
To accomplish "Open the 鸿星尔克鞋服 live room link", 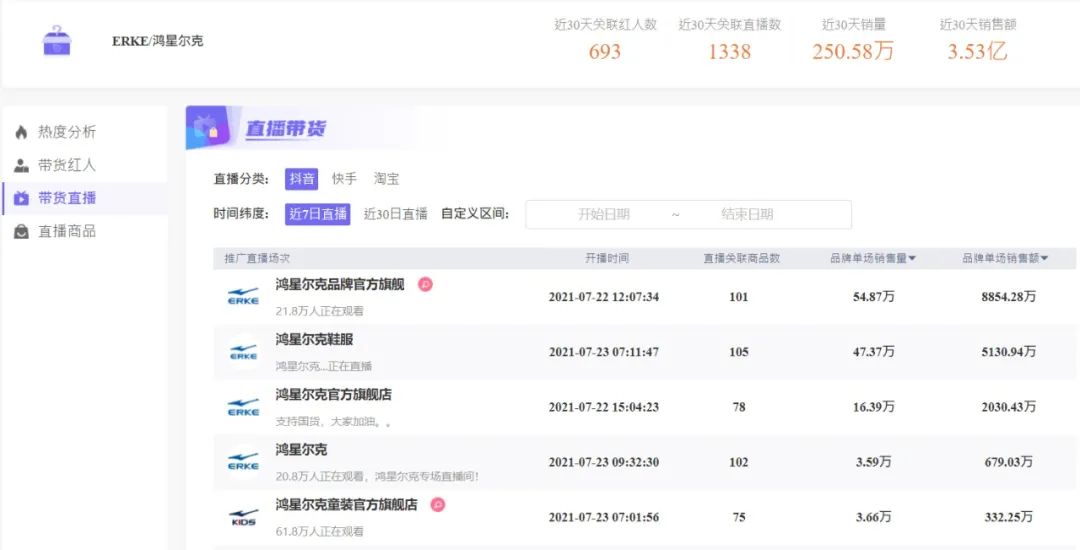I will 314,339.
